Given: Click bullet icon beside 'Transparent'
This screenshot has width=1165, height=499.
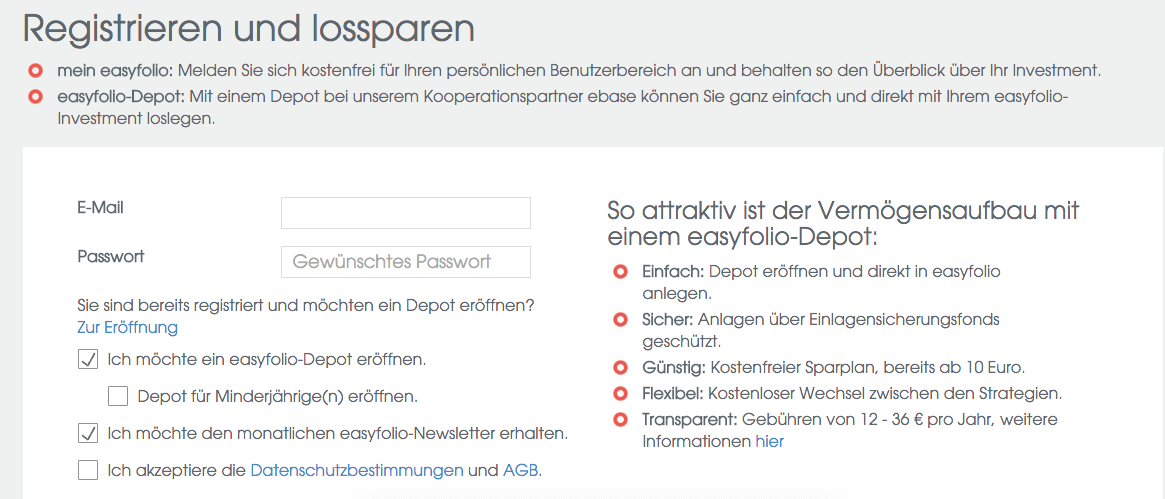Looking at the screenshot, I should (x=618, y=420).
